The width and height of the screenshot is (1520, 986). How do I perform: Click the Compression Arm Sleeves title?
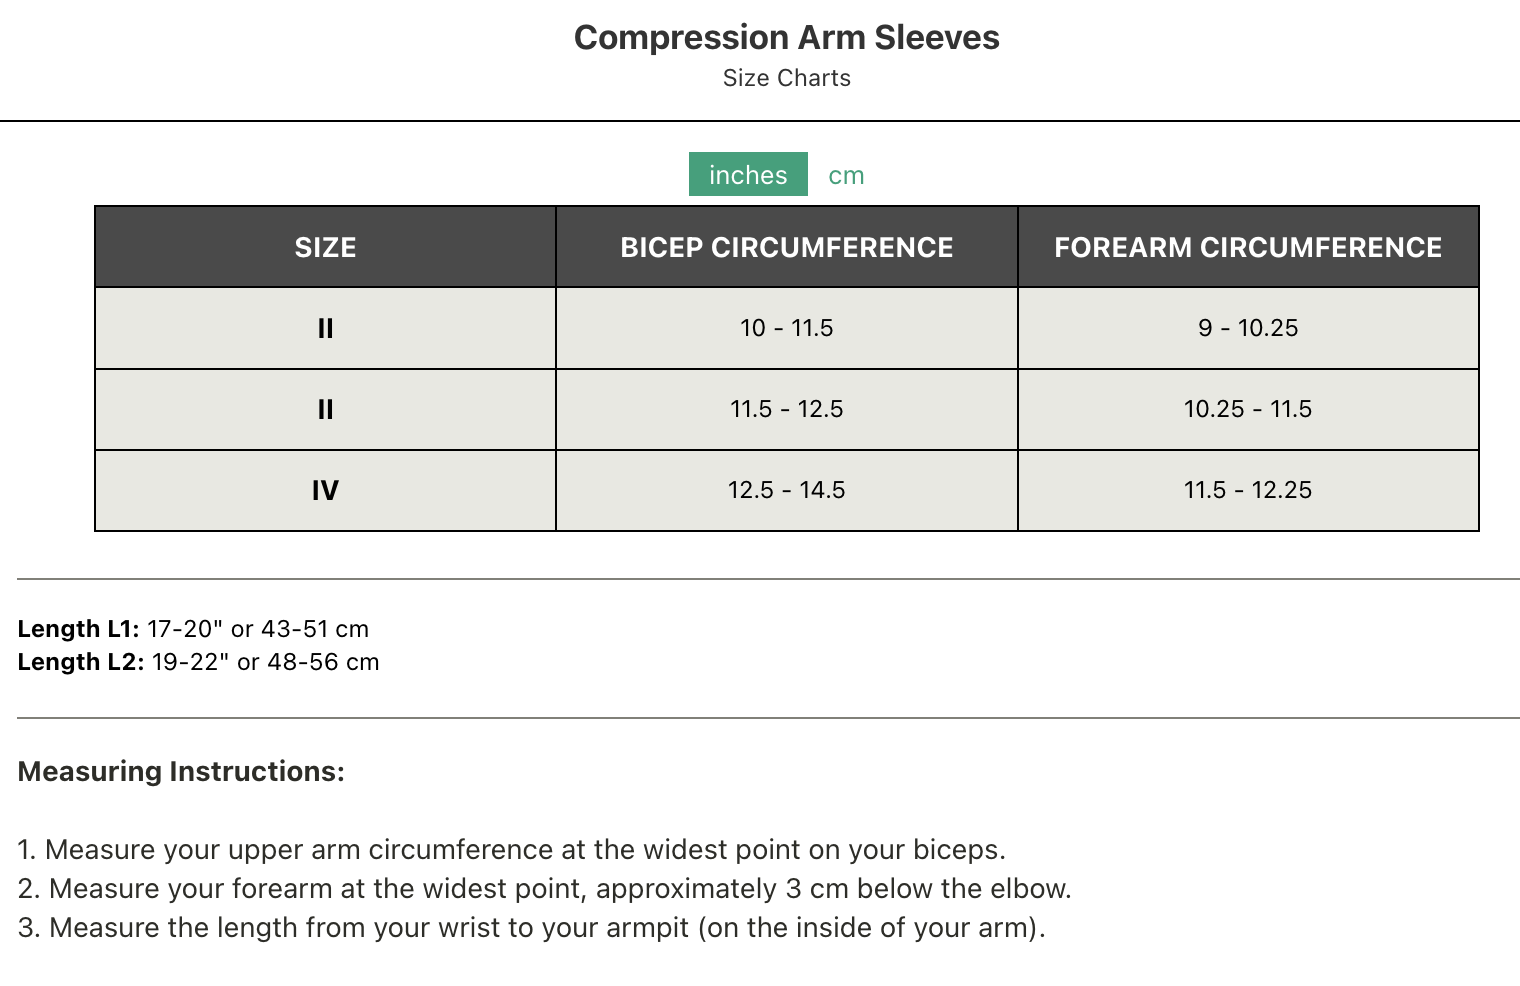click(x=787, y=37)
